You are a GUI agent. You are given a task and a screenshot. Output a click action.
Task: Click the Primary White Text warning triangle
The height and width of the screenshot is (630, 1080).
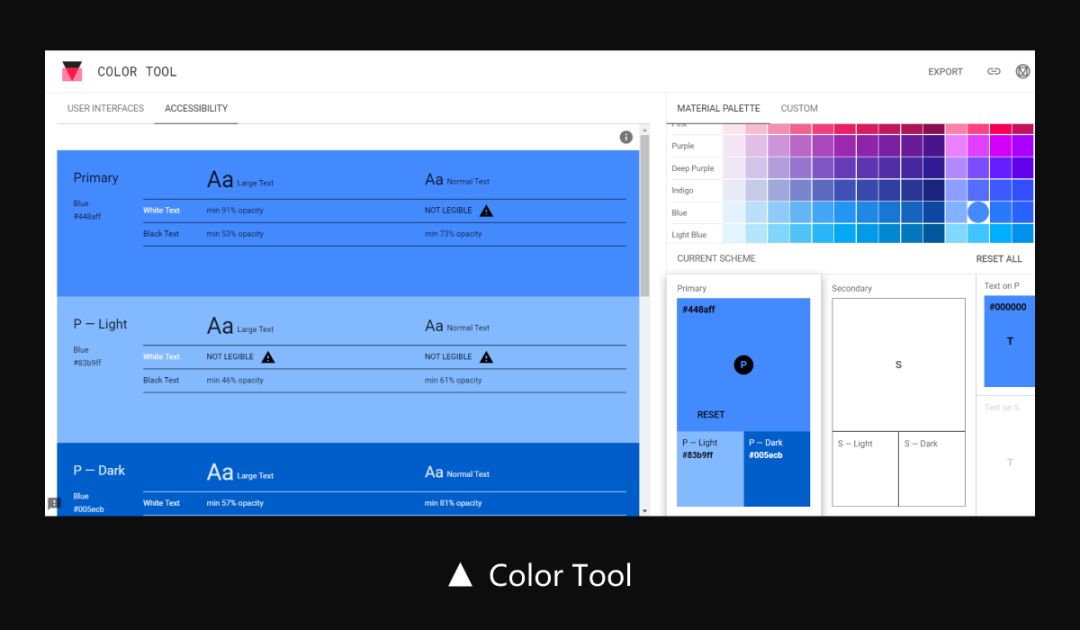point(486,211)
